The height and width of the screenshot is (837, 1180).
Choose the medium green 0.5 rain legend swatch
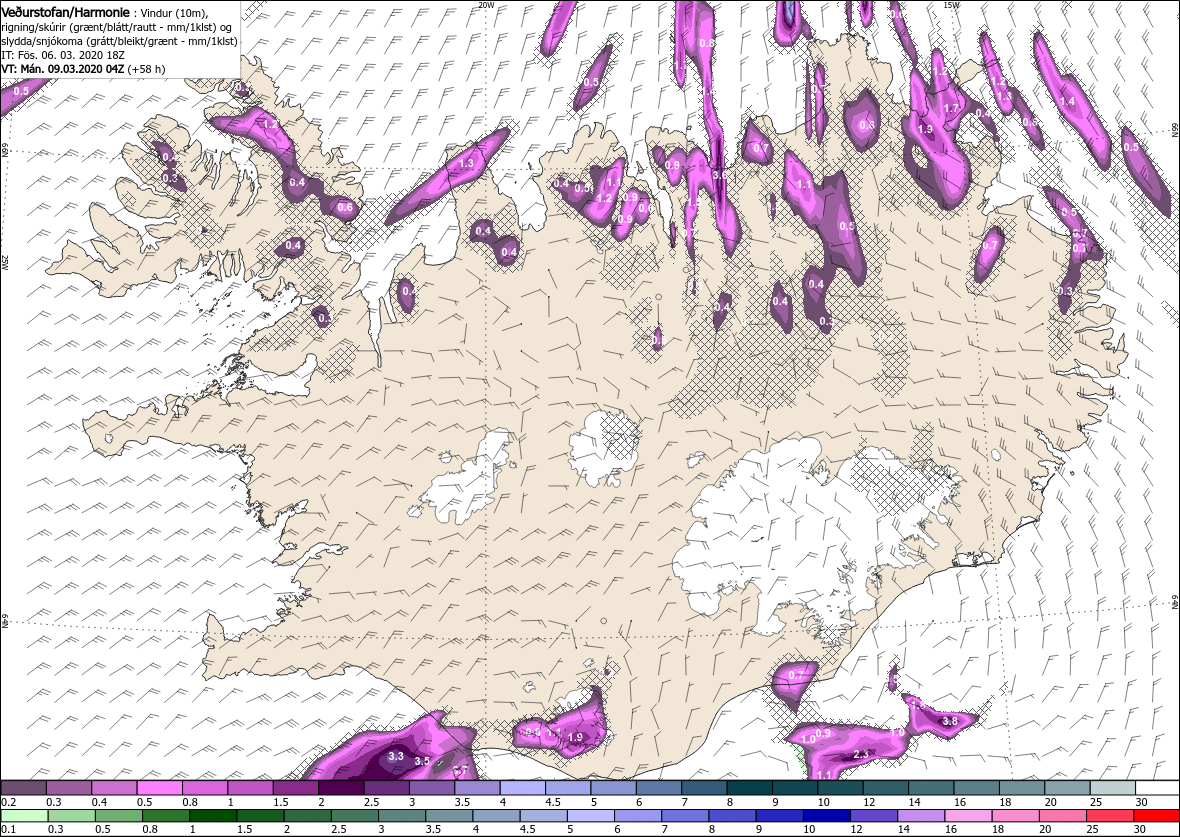pyautogui.click(x=119, y=816)
